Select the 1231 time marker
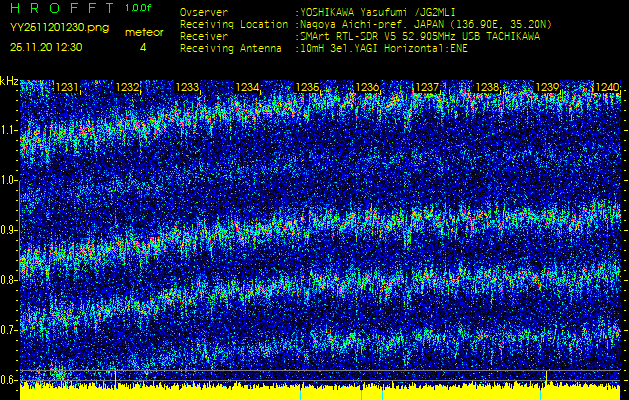Screen dimensions: 629x400 click(68, 88)
